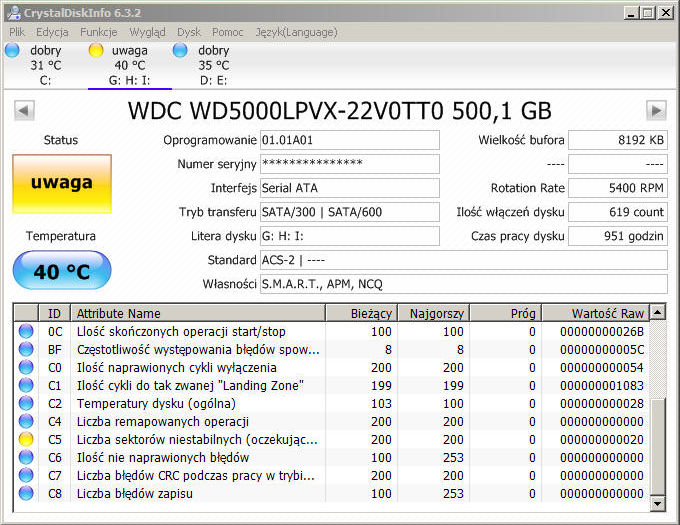The height and width of the screenshot is (525, 680).
Task: Click the Litera dysku field G: H: I:
Action: coord(350,236)
